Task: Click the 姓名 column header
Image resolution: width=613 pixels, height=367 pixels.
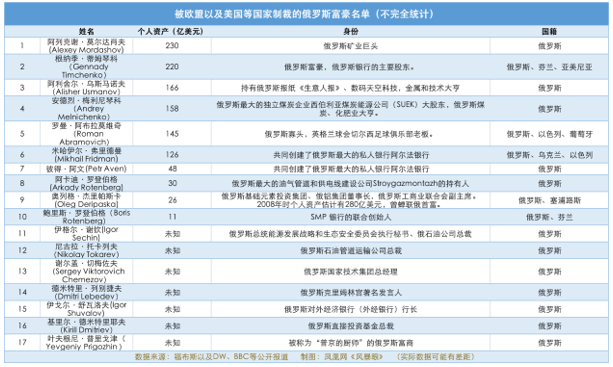Action: (x=86, y=31)
